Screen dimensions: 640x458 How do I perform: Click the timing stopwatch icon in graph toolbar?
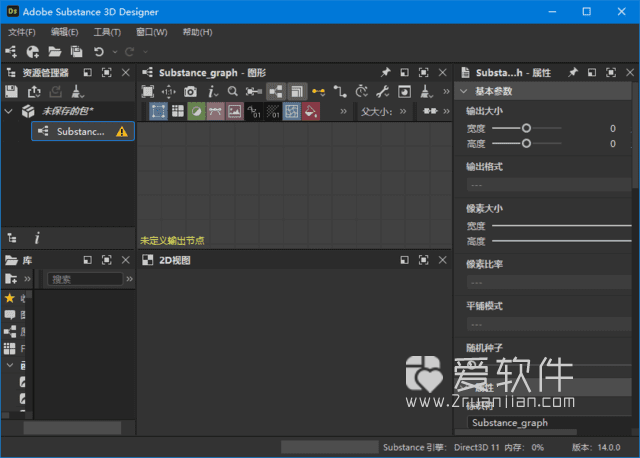pyautogui.click(x=361, y=91)
